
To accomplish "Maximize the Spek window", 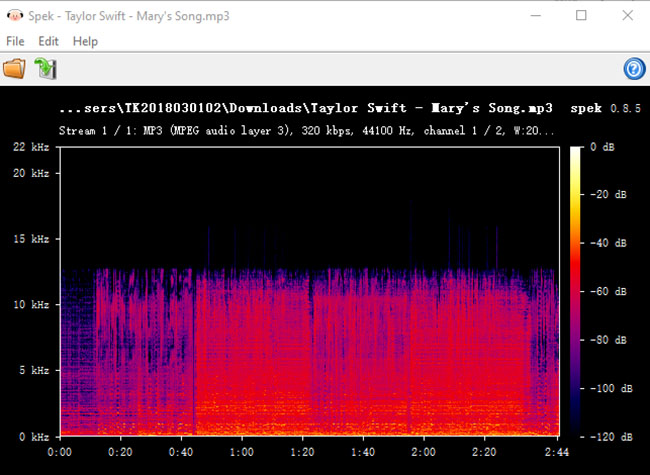I will tap(581, 16).
